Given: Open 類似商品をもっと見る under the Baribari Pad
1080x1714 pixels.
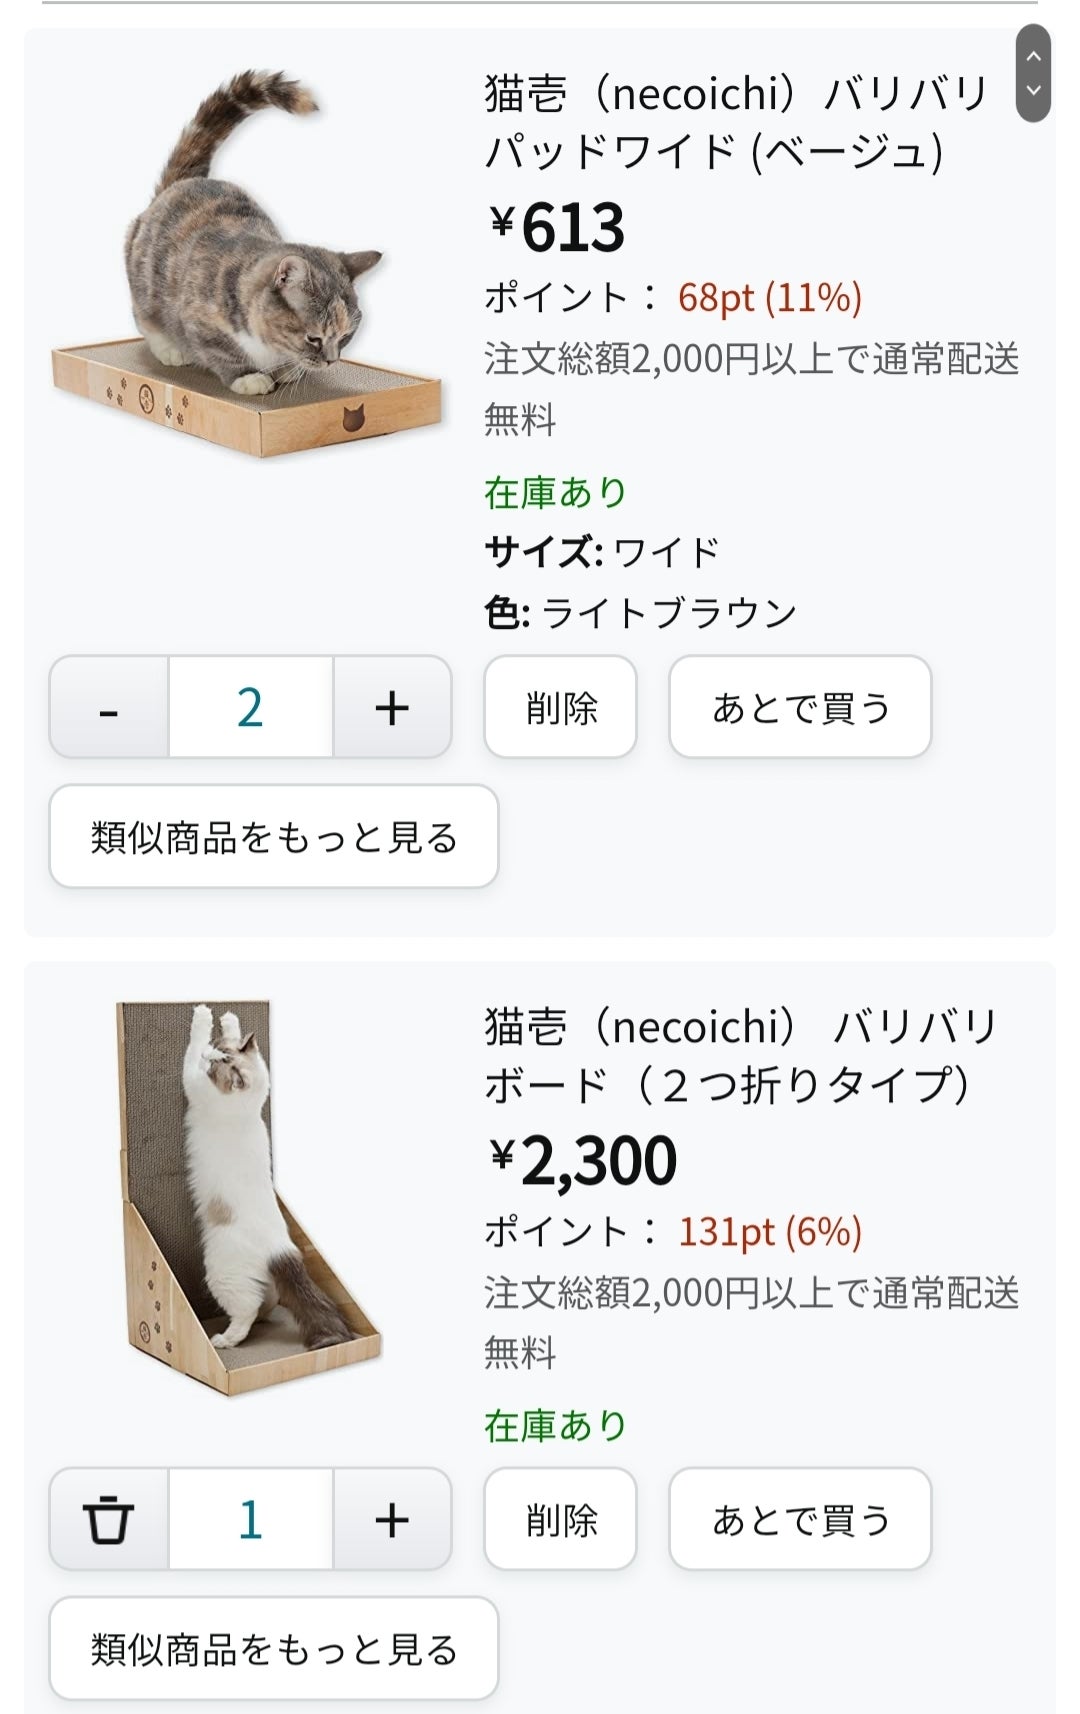Looking at the screenshot, I should [273, 837].
